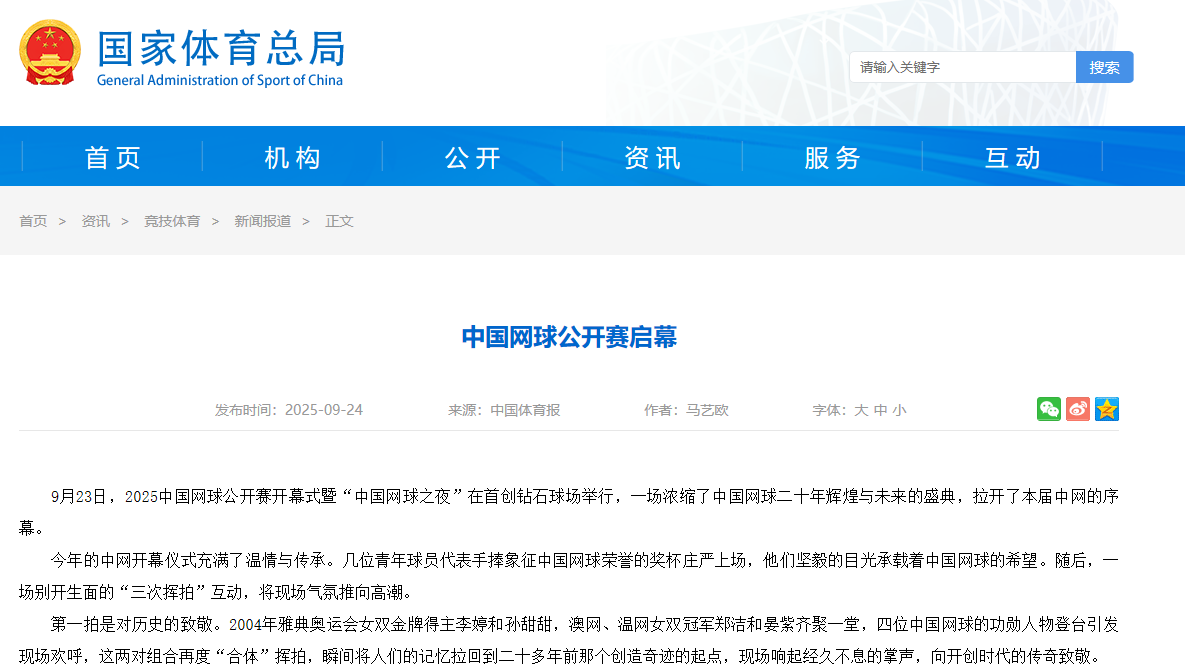
Task: Open the 服务 navigation menu item
Action: 833,157
